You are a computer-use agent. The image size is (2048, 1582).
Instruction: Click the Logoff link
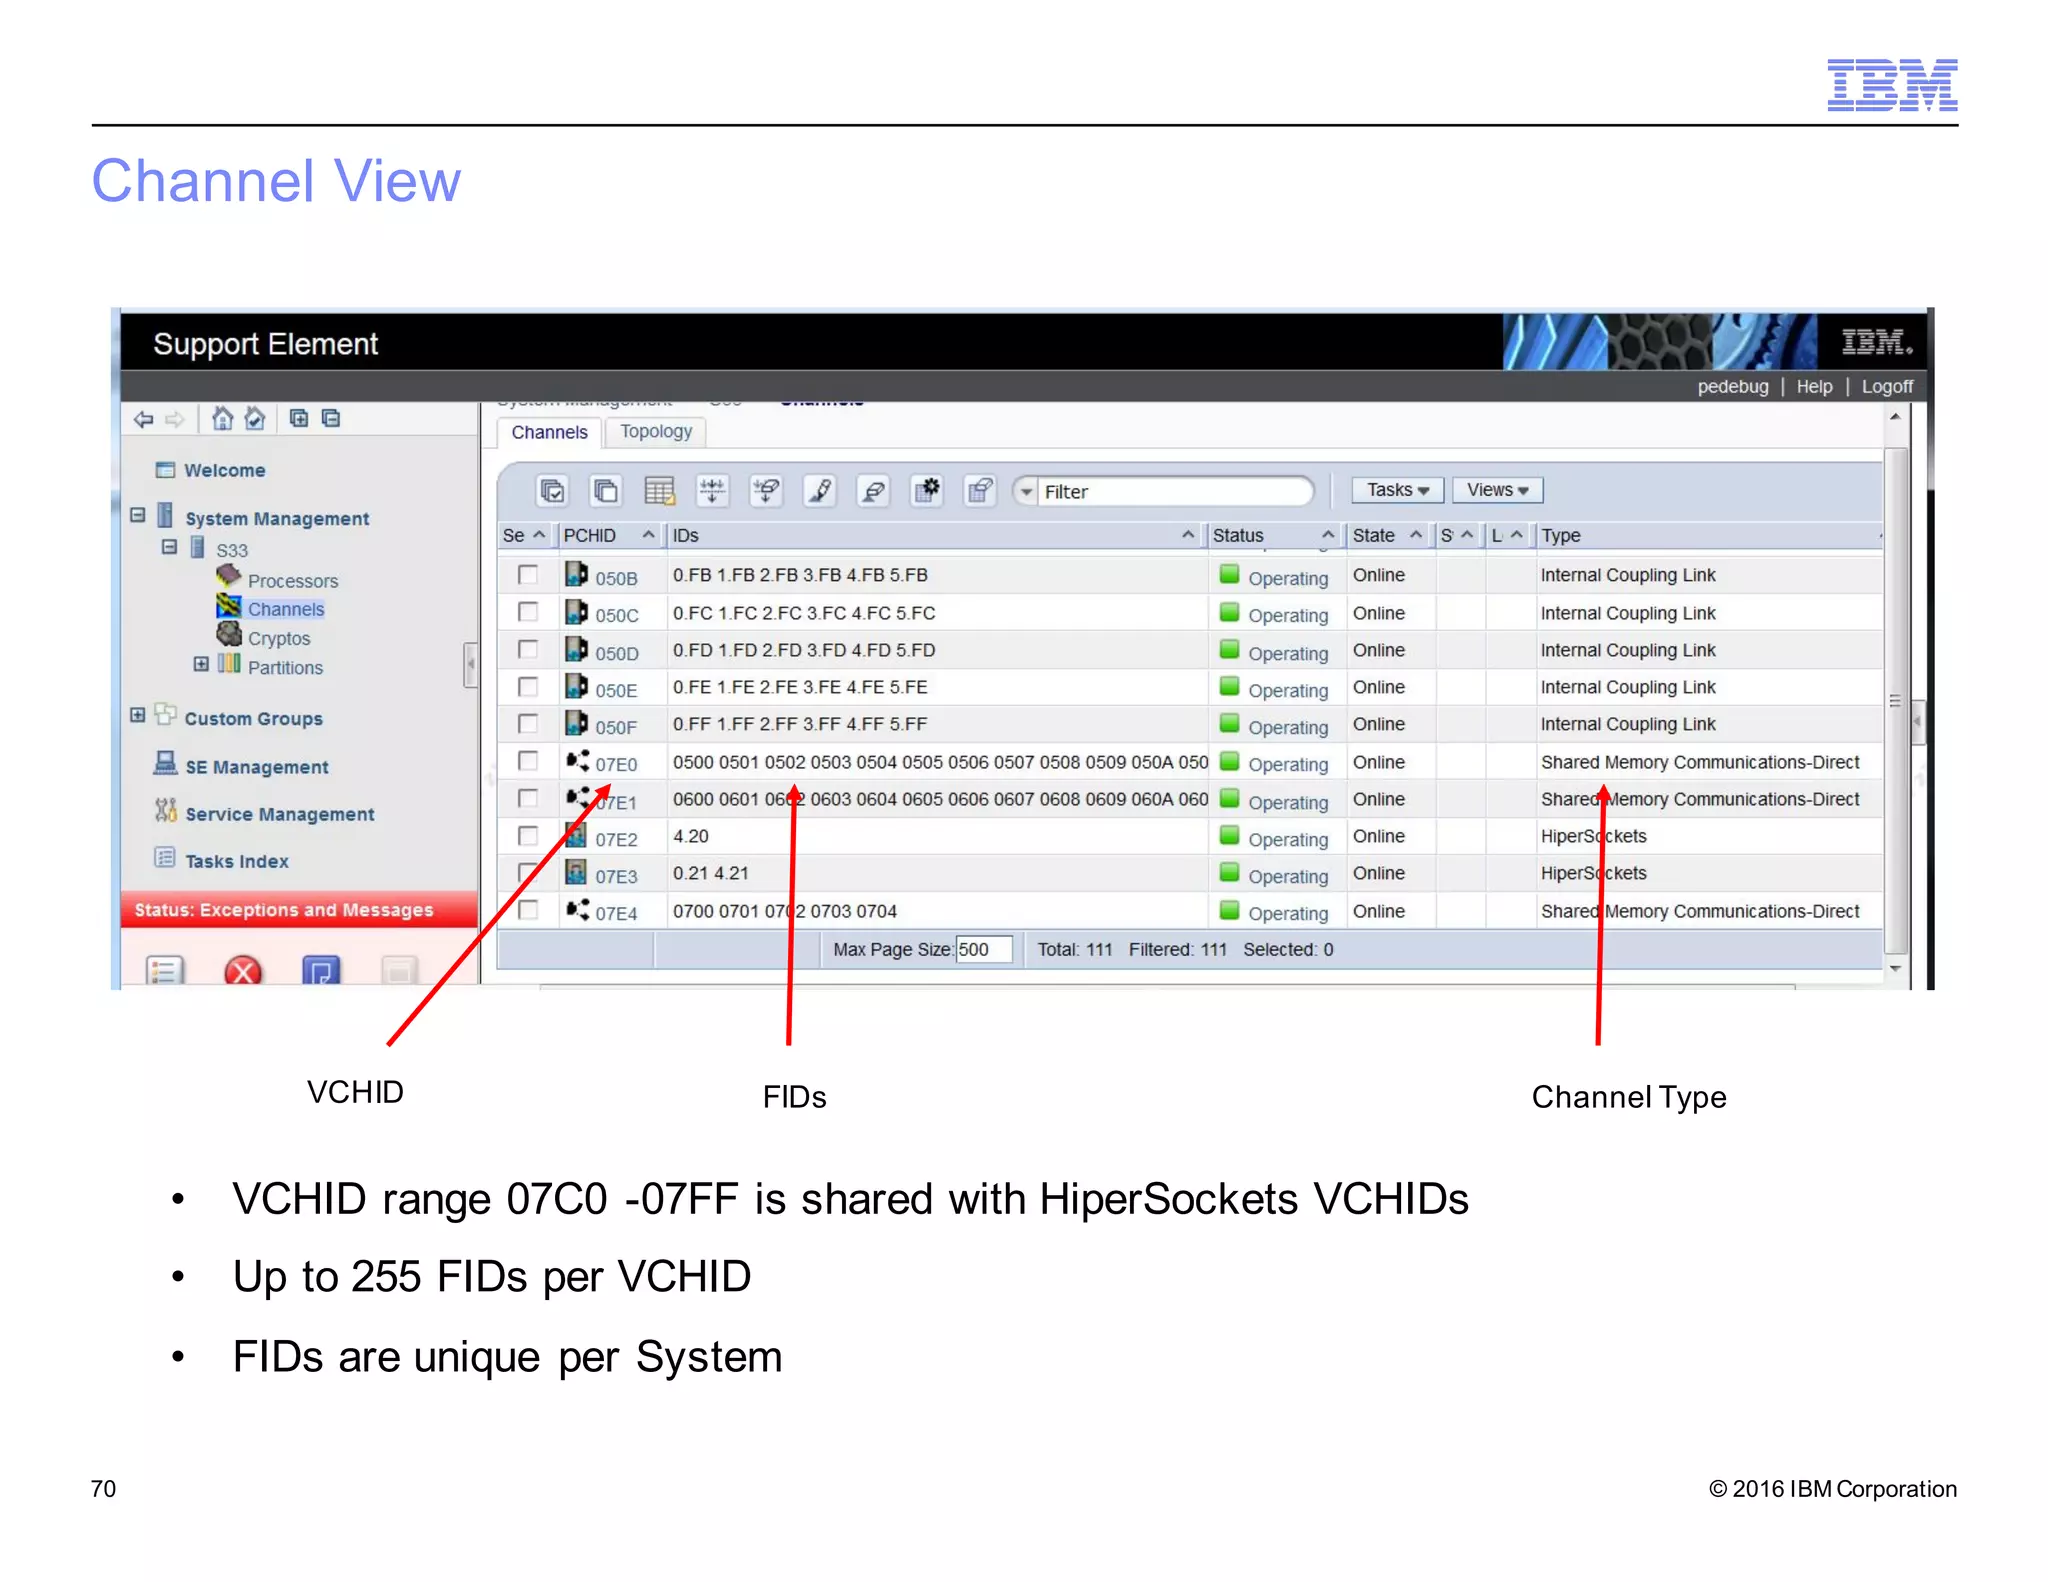(x=1887, y=386)
